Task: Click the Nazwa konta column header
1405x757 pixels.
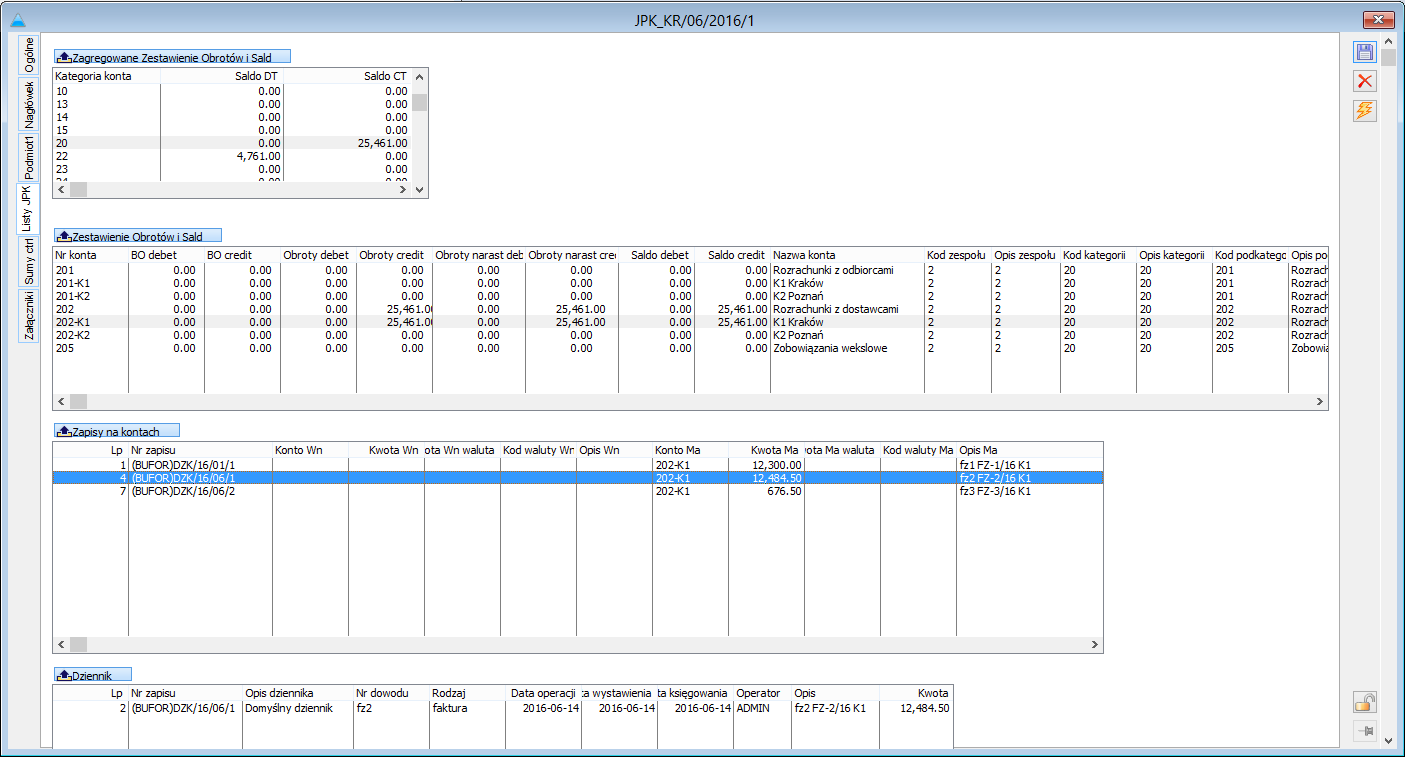Action: [847, 255]
